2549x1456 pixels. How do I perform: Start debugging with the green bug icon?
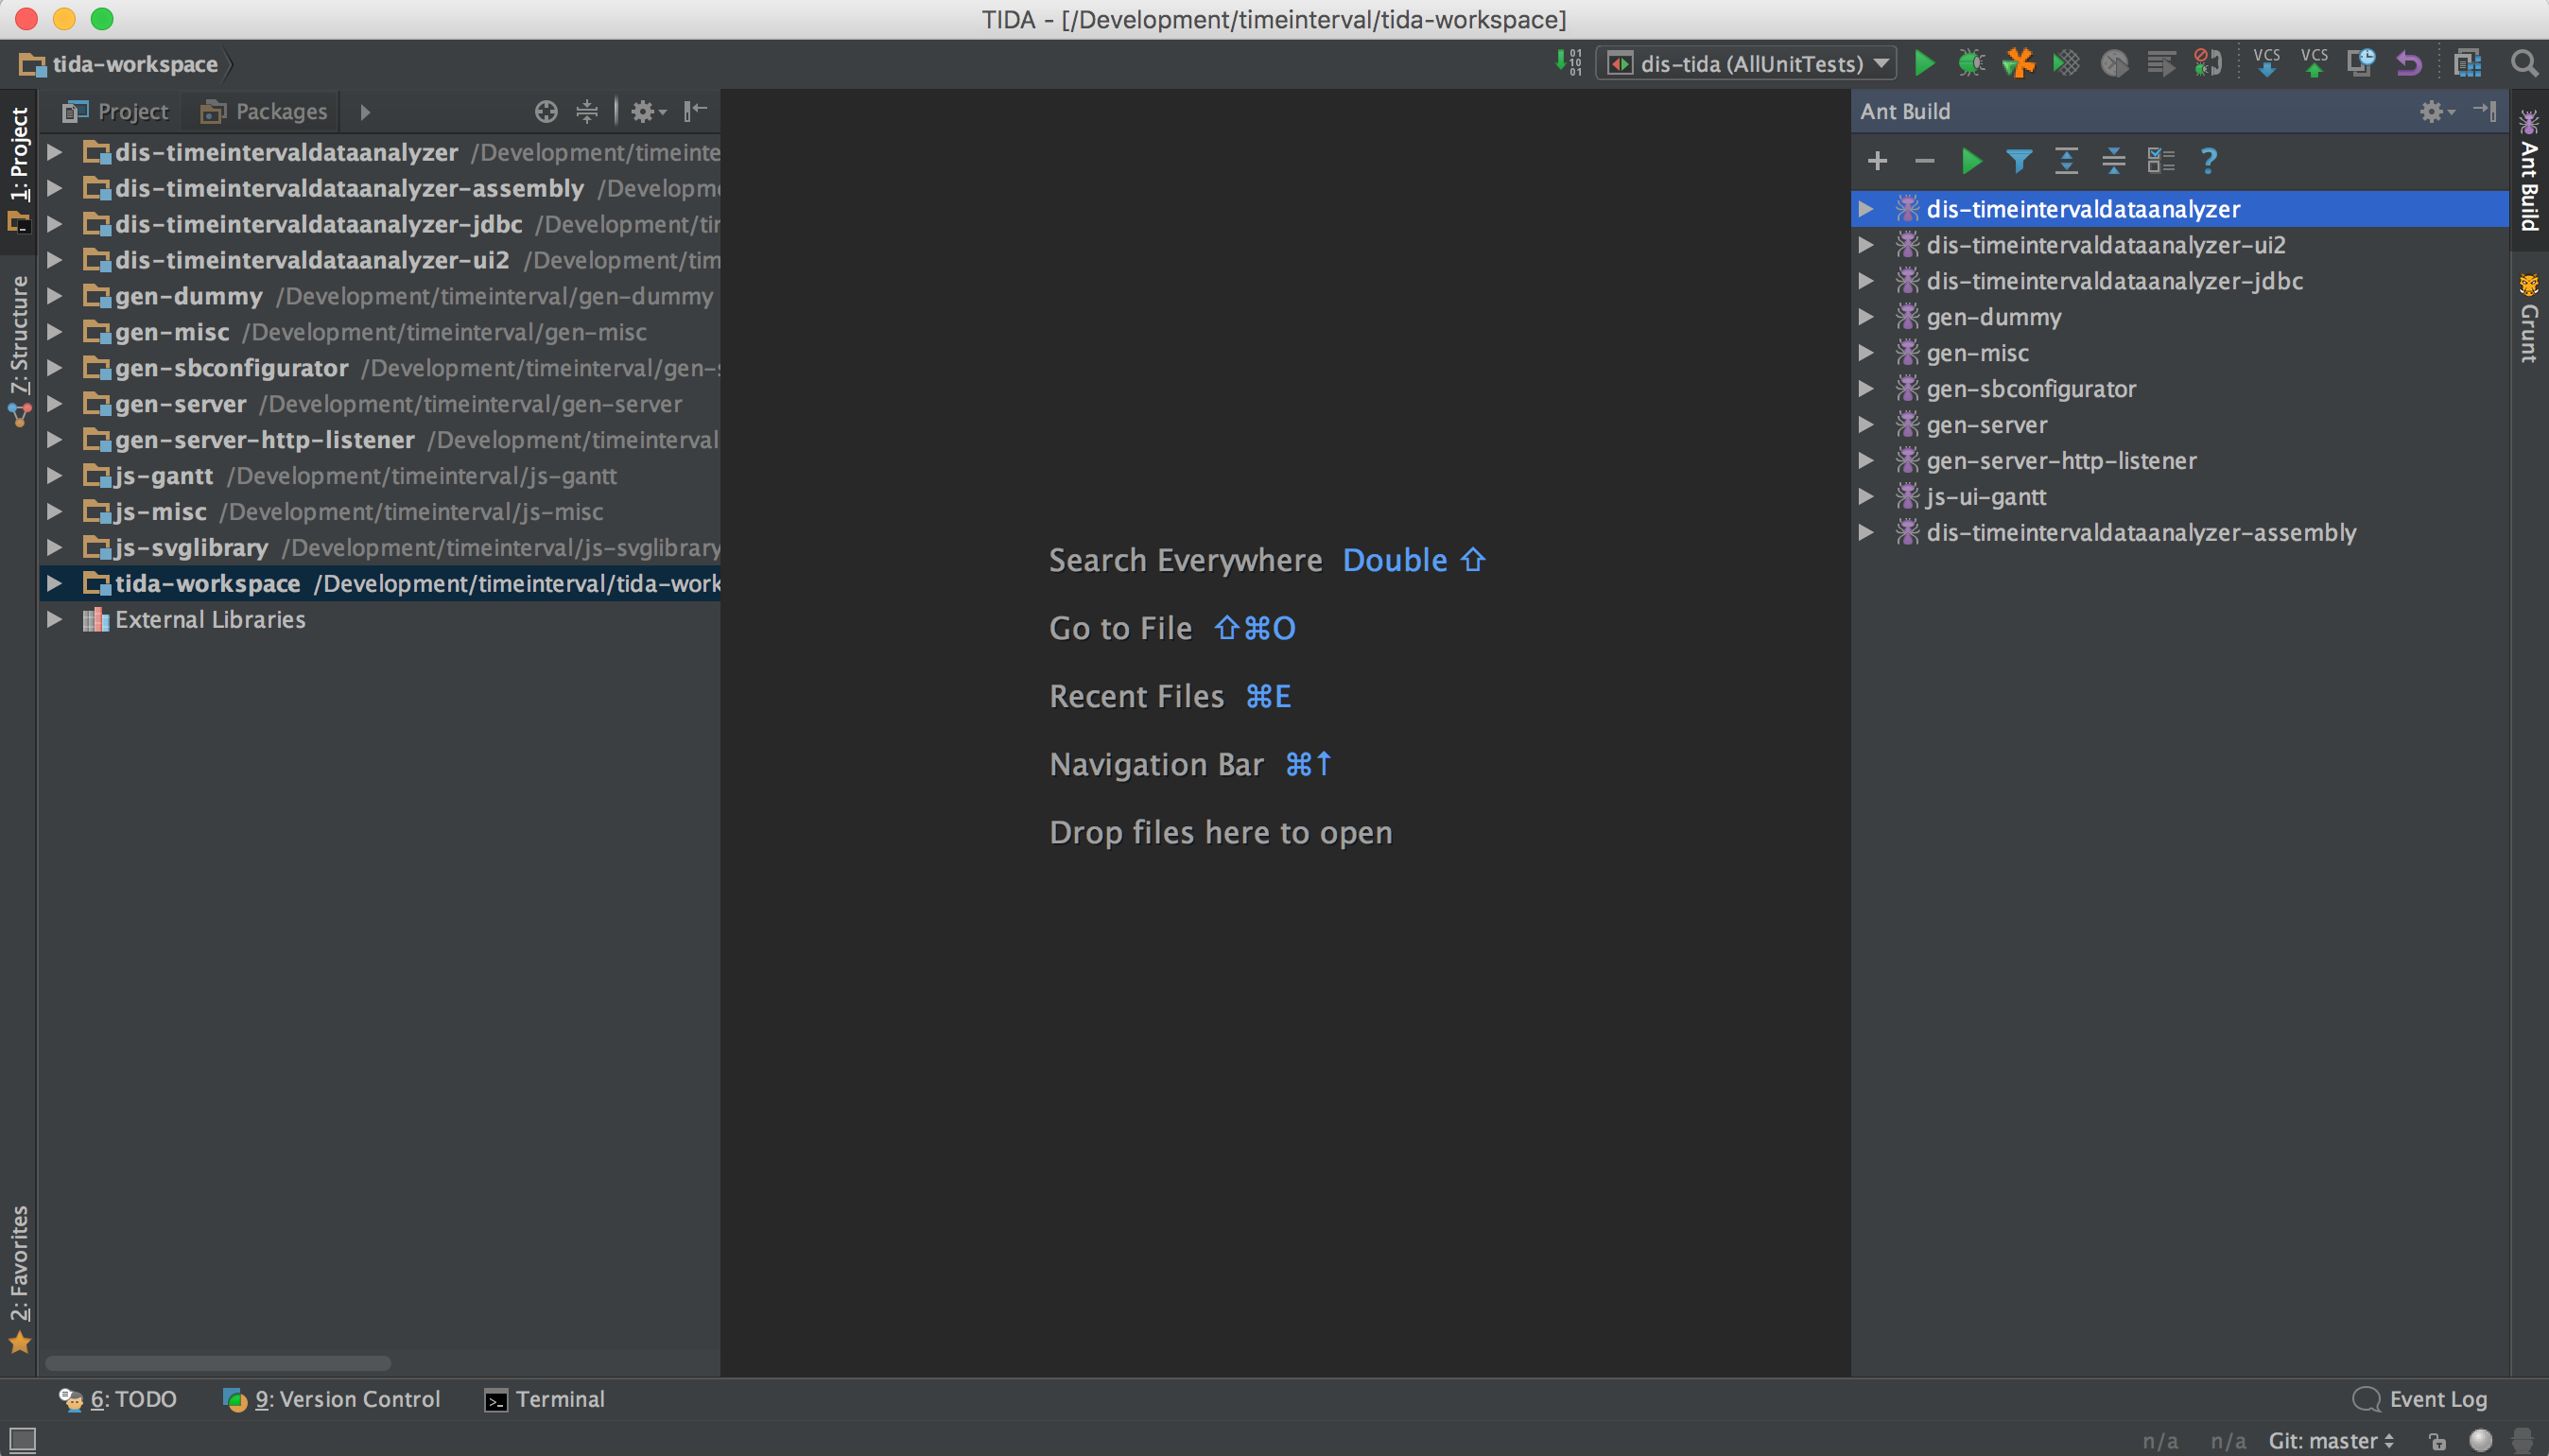point(1971,63)
